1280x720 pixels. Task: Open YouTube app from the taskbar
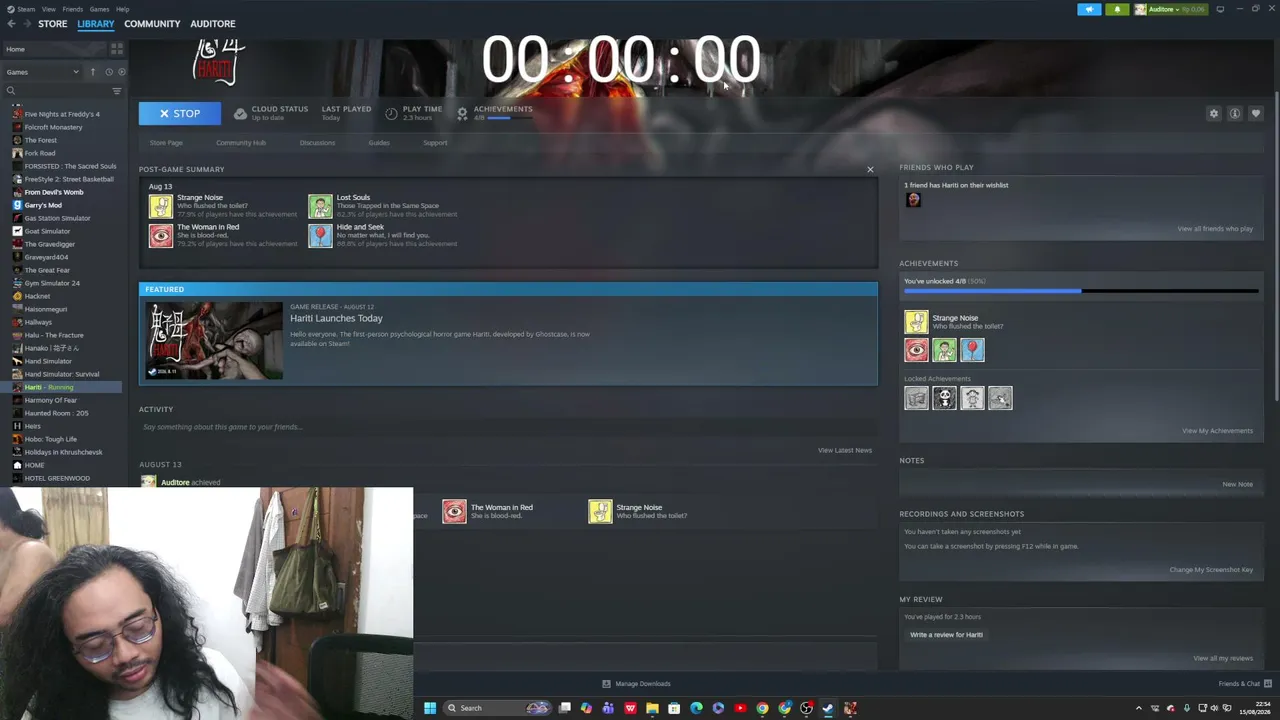coord(740,708)
